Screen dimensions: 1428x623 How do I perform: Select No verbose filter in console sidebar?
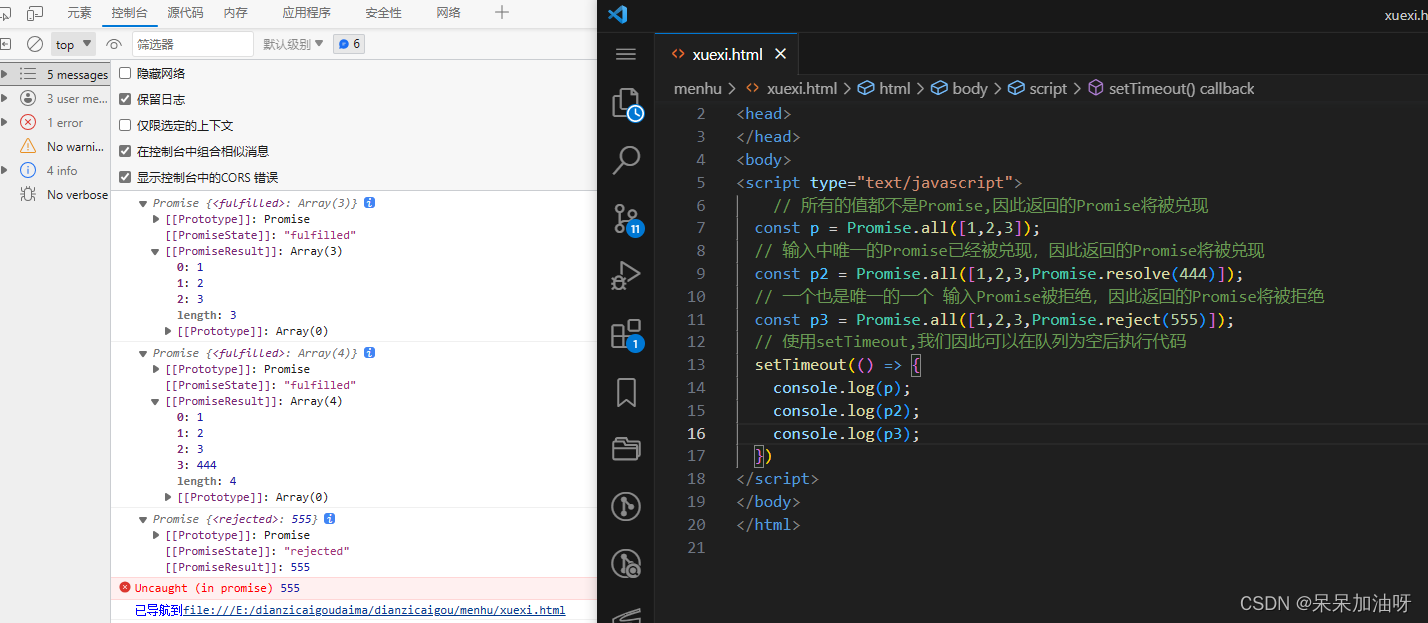point(55,195)
